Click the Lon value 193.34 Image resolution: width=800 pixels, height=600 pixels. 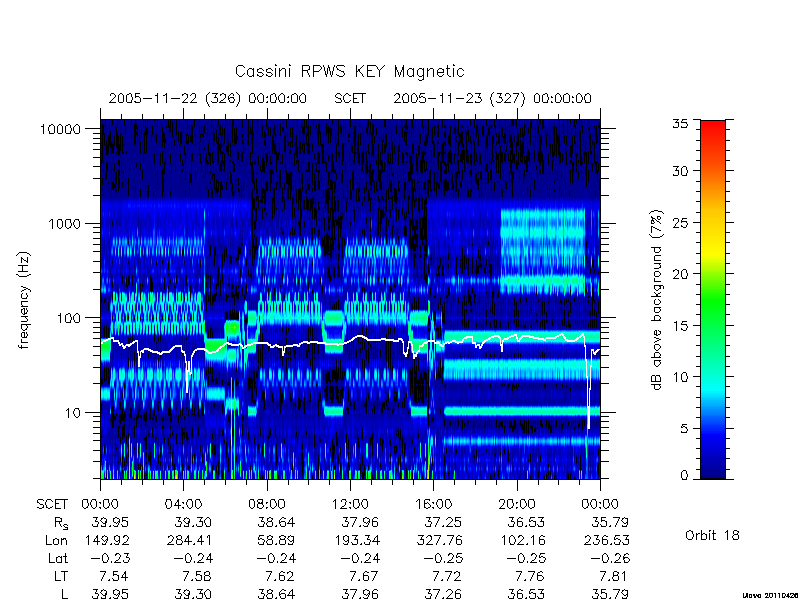point(355,540)
